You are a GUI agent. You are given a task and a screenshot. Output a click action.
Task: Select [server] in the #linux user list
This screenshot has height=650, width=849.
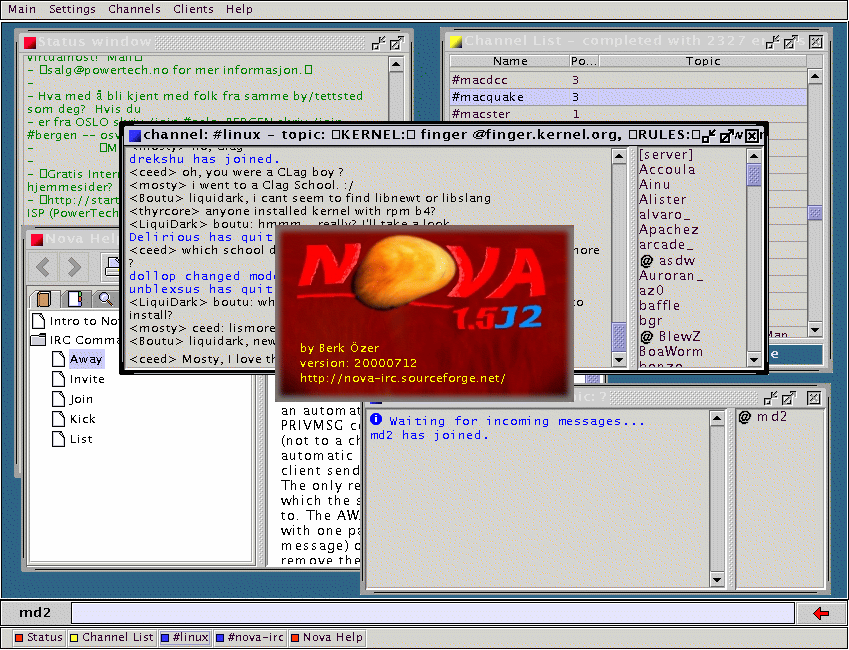[665, 155]
